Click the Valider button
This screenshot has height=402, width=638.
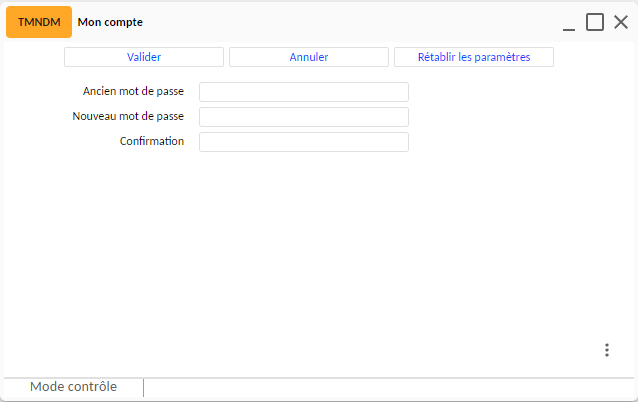(144, 57)
